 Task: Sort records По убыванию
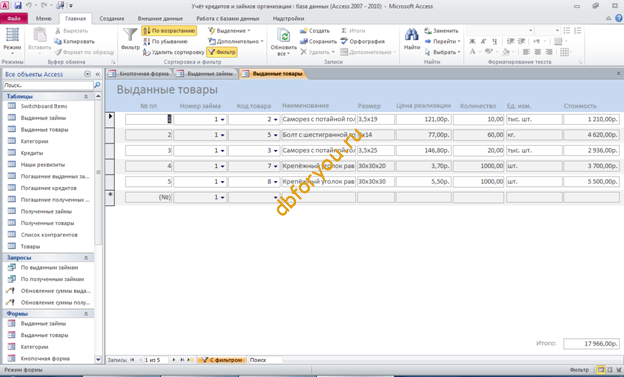pyautogui.click(x=166, y=41)
